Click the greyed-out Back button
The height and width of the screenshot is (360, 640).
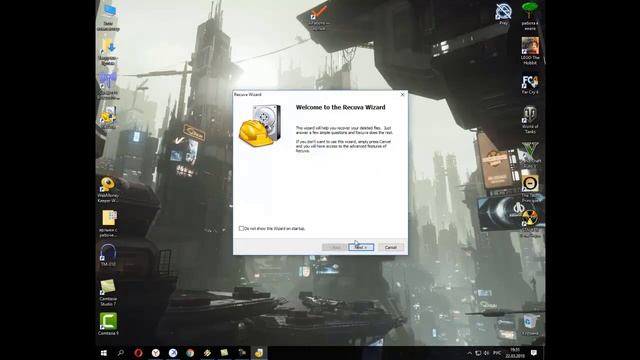click(334, 247)
